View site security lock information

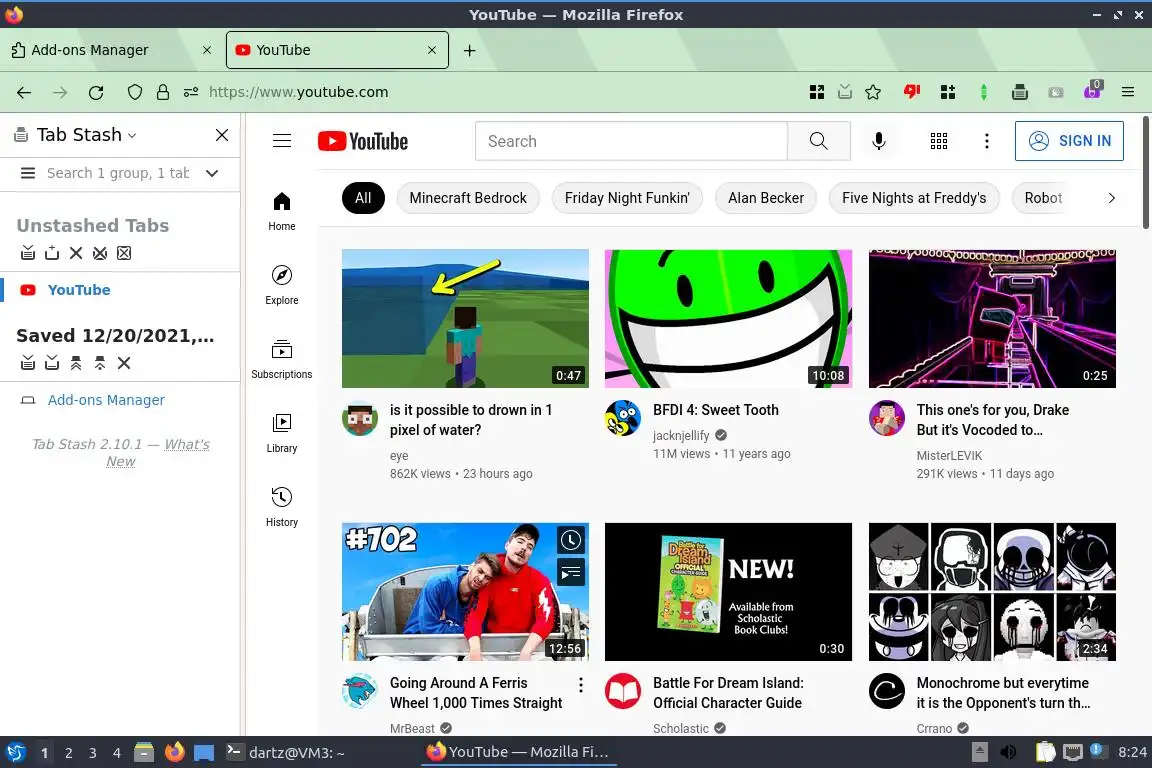[162, 93]
